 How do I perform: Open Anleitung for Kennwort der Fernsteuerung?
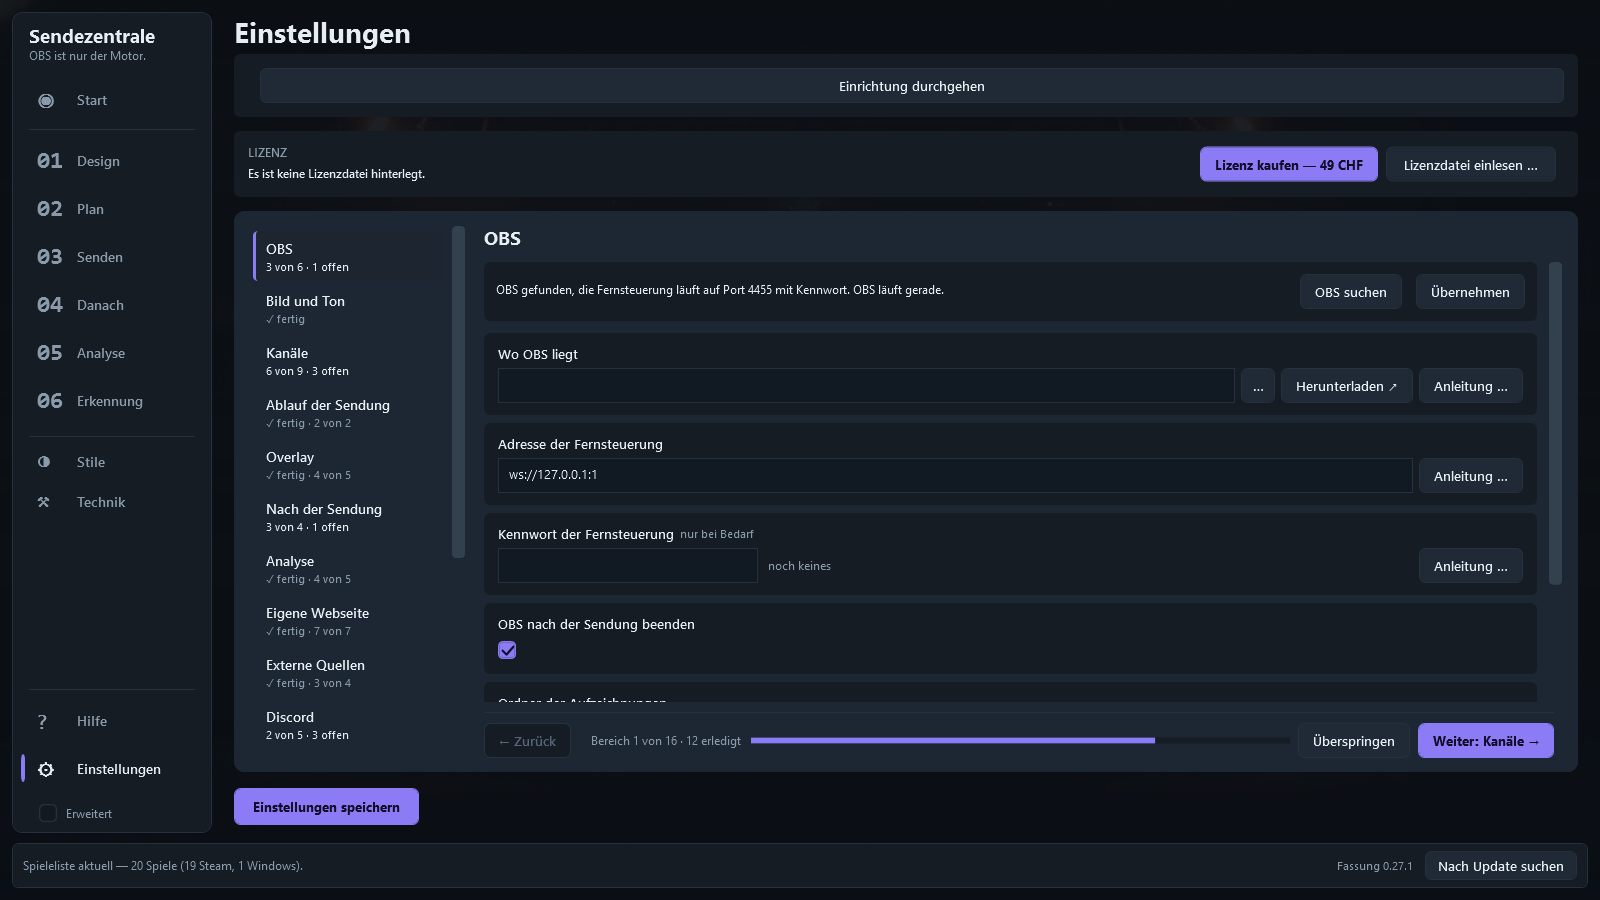point(1471,566)
